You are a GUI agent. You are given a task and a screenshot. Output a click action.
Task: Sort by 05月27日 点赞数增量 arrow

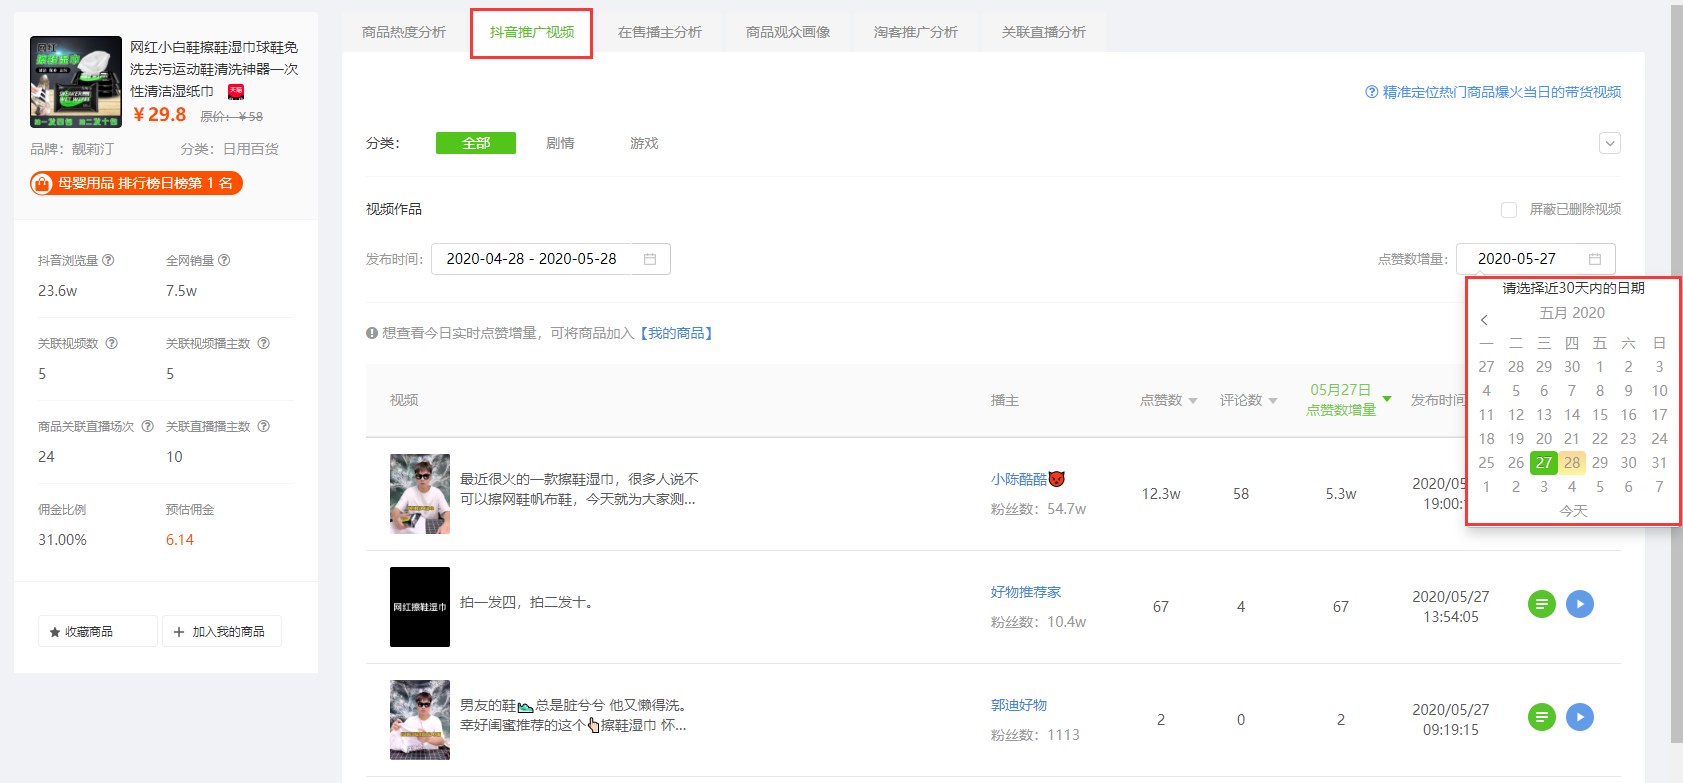coord(1387,399)
